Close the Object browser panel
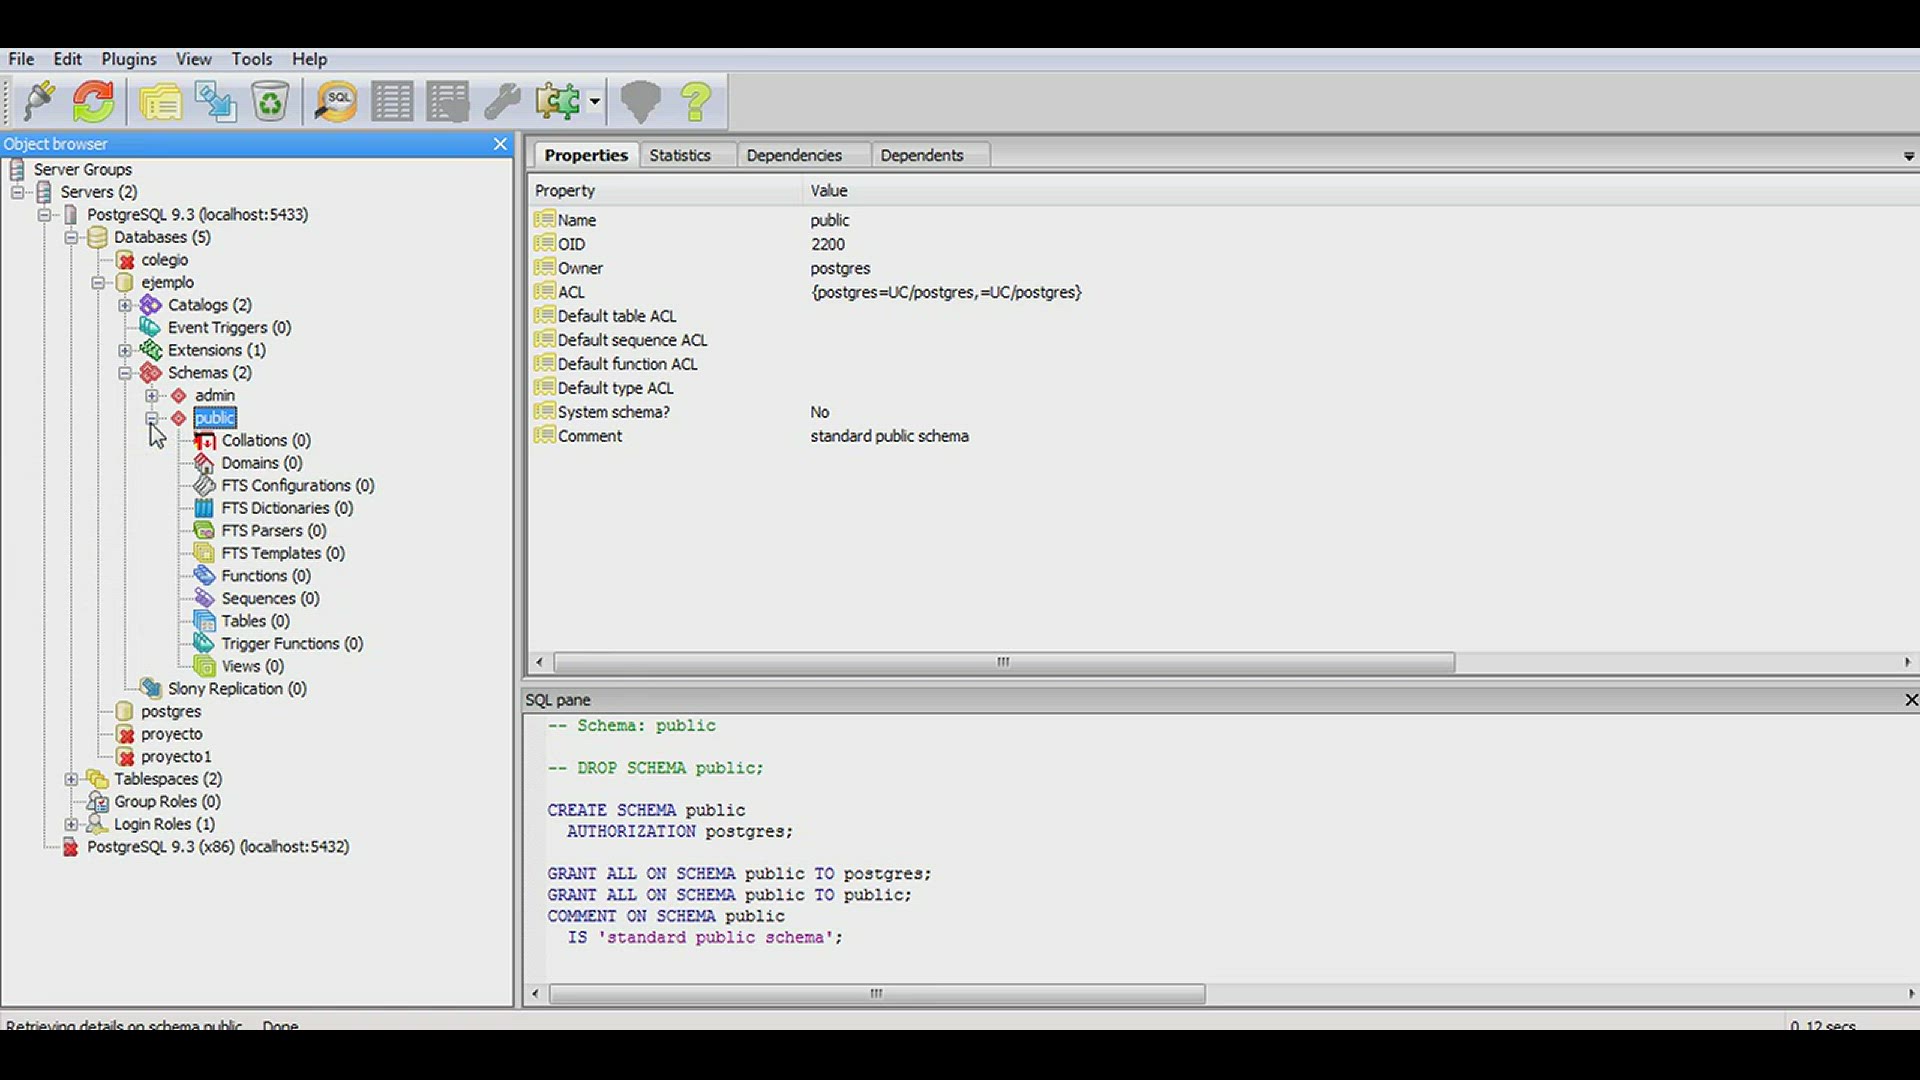 point(500,144)
